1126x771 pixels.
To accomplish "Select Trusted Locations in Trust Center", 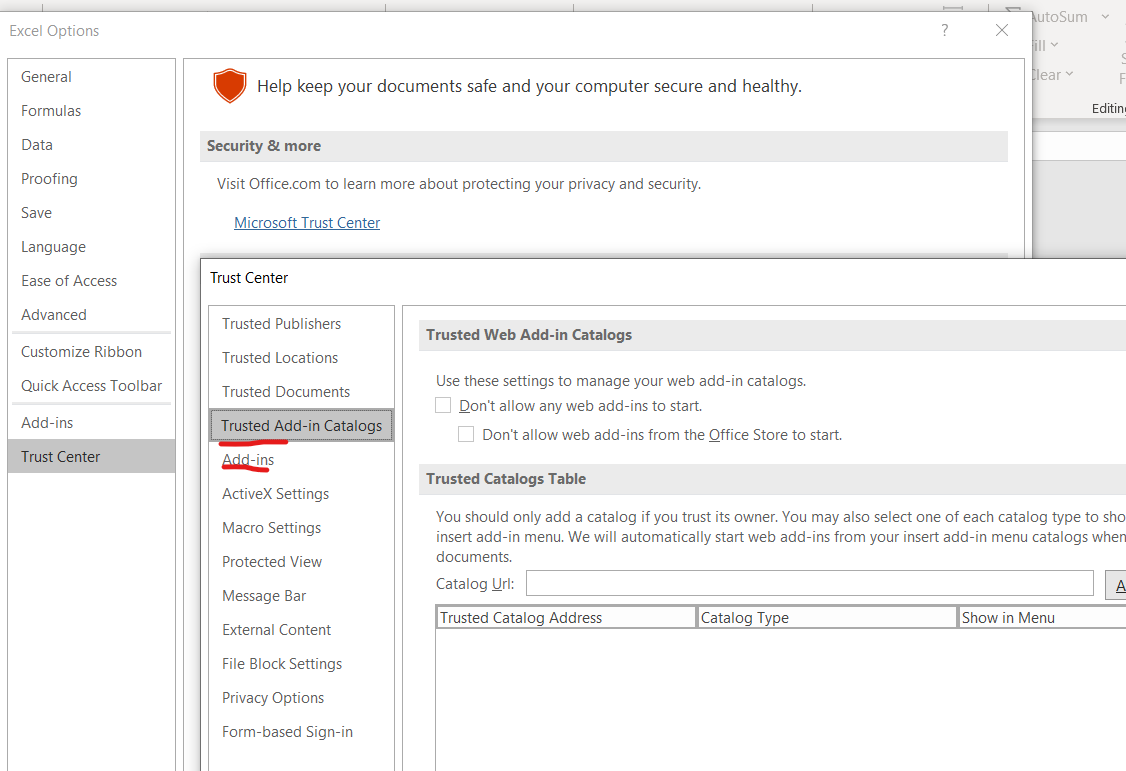I will 280,358.
